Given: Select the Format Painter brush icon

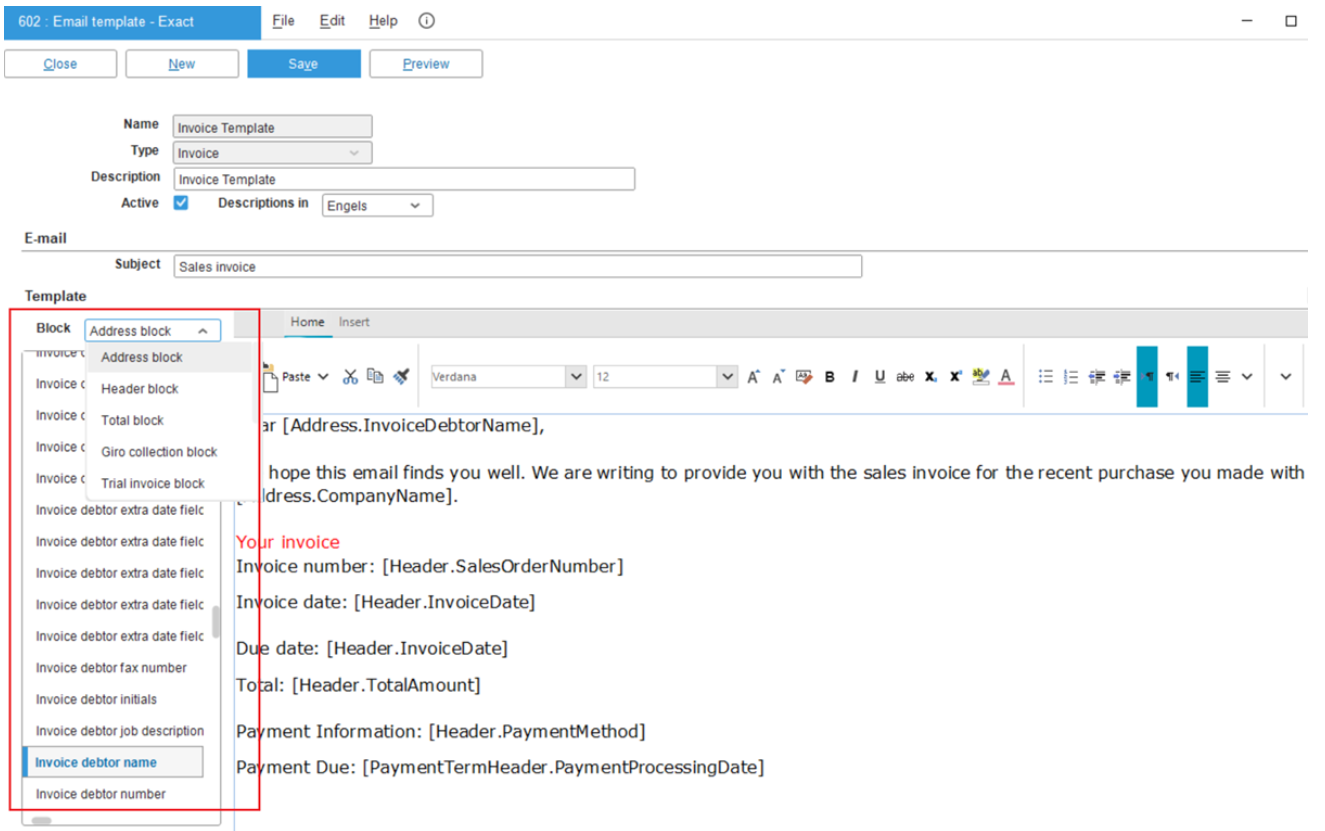Looking at the screenshot, I should (x=401, y=377).
